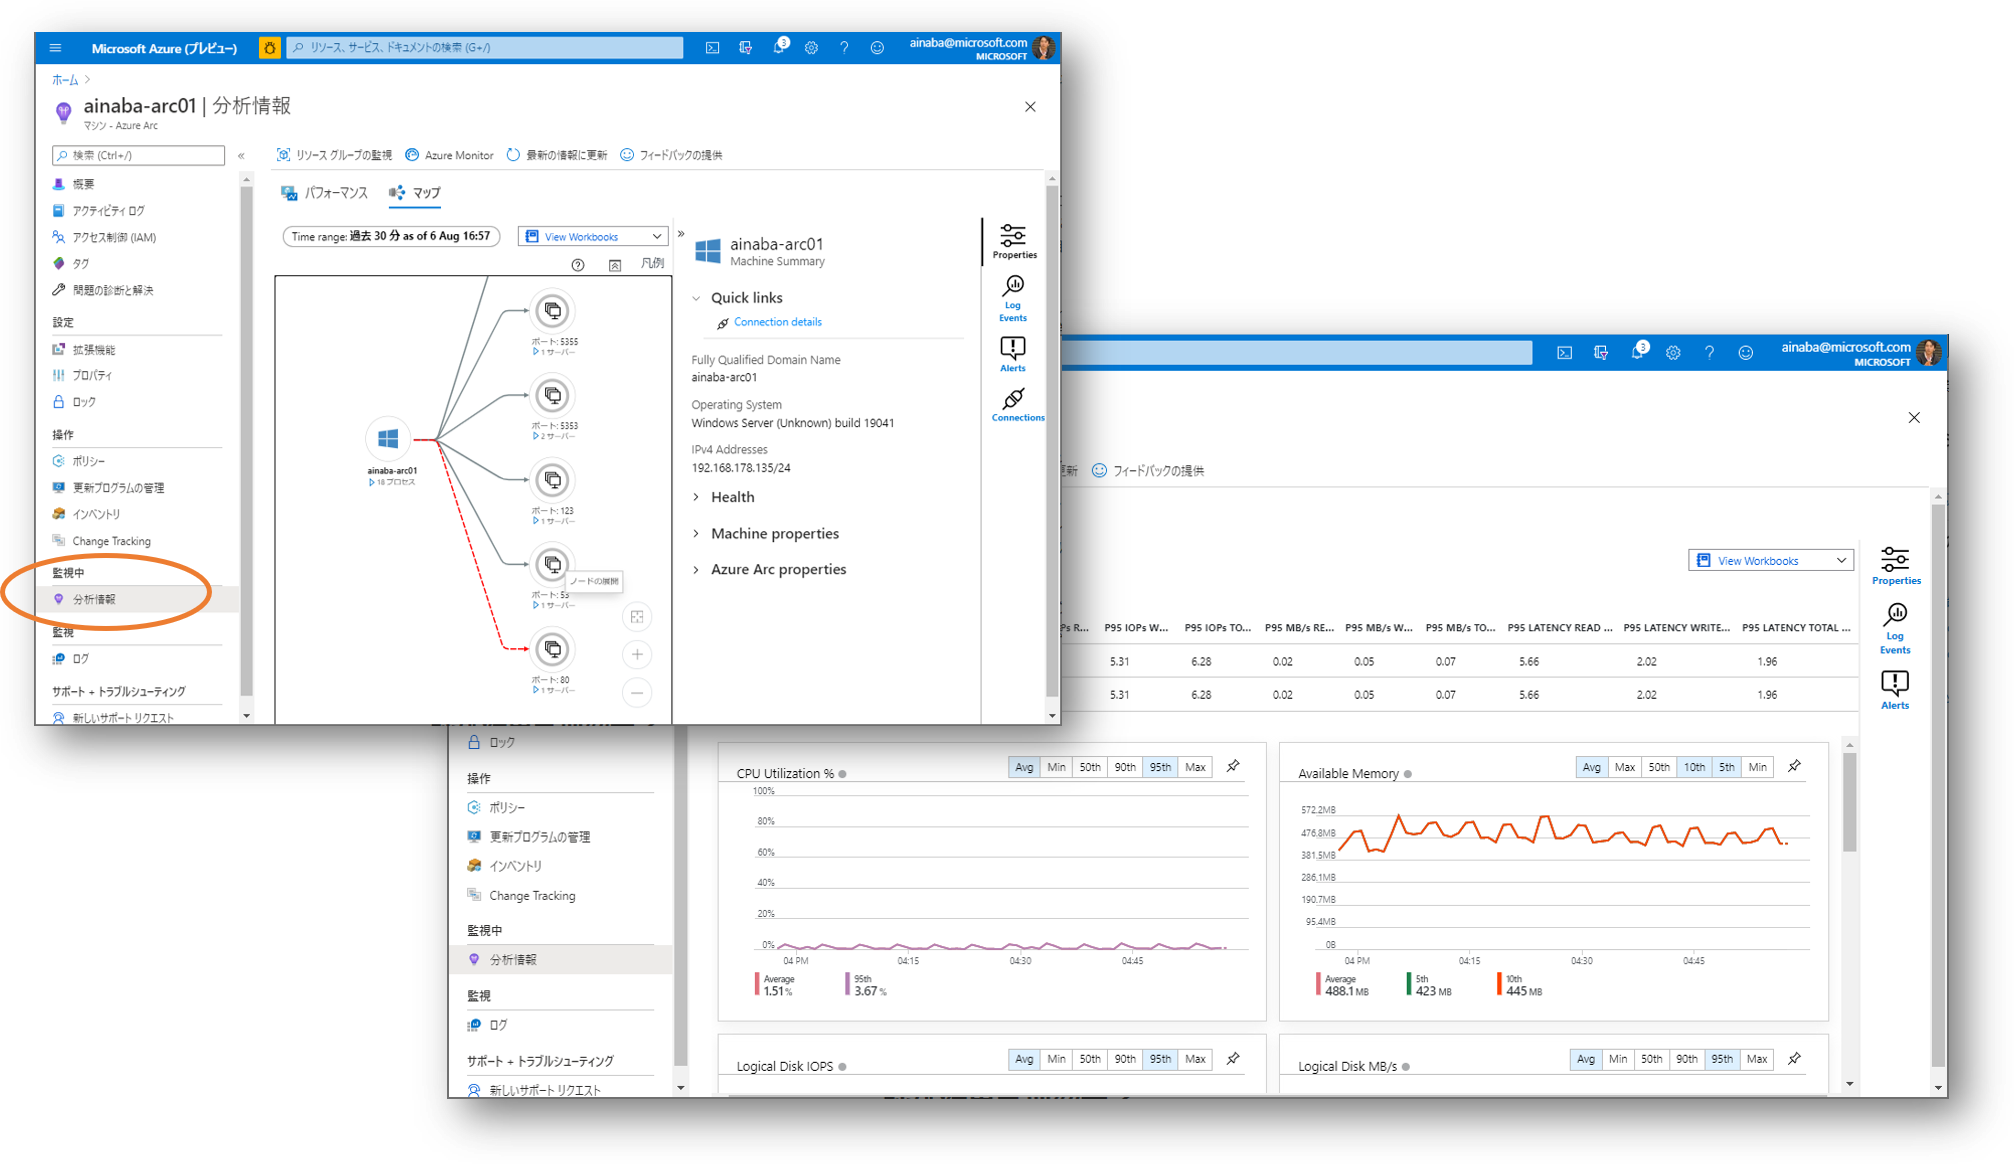Select the Connections icon in toolbar
This screenshot has width=2014, height=1164.
coord(1010,400)
